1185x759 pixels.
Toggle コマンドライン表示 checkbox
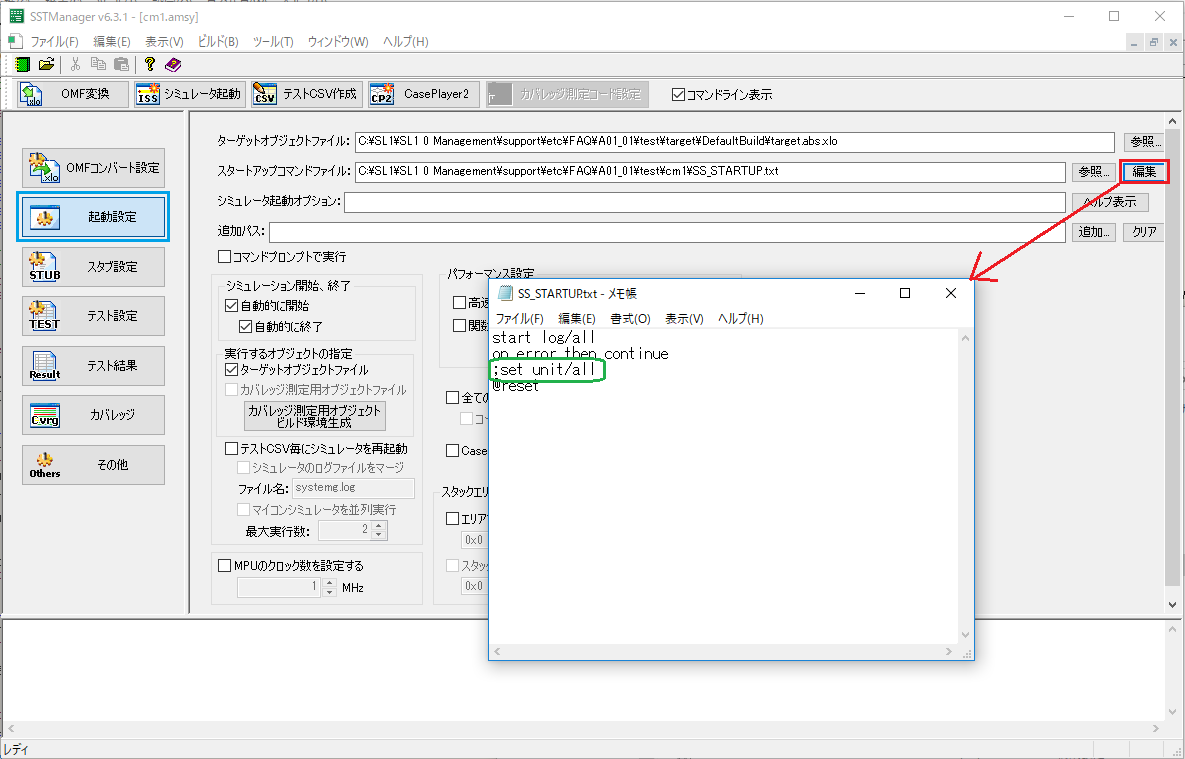(x=679, y=95)
